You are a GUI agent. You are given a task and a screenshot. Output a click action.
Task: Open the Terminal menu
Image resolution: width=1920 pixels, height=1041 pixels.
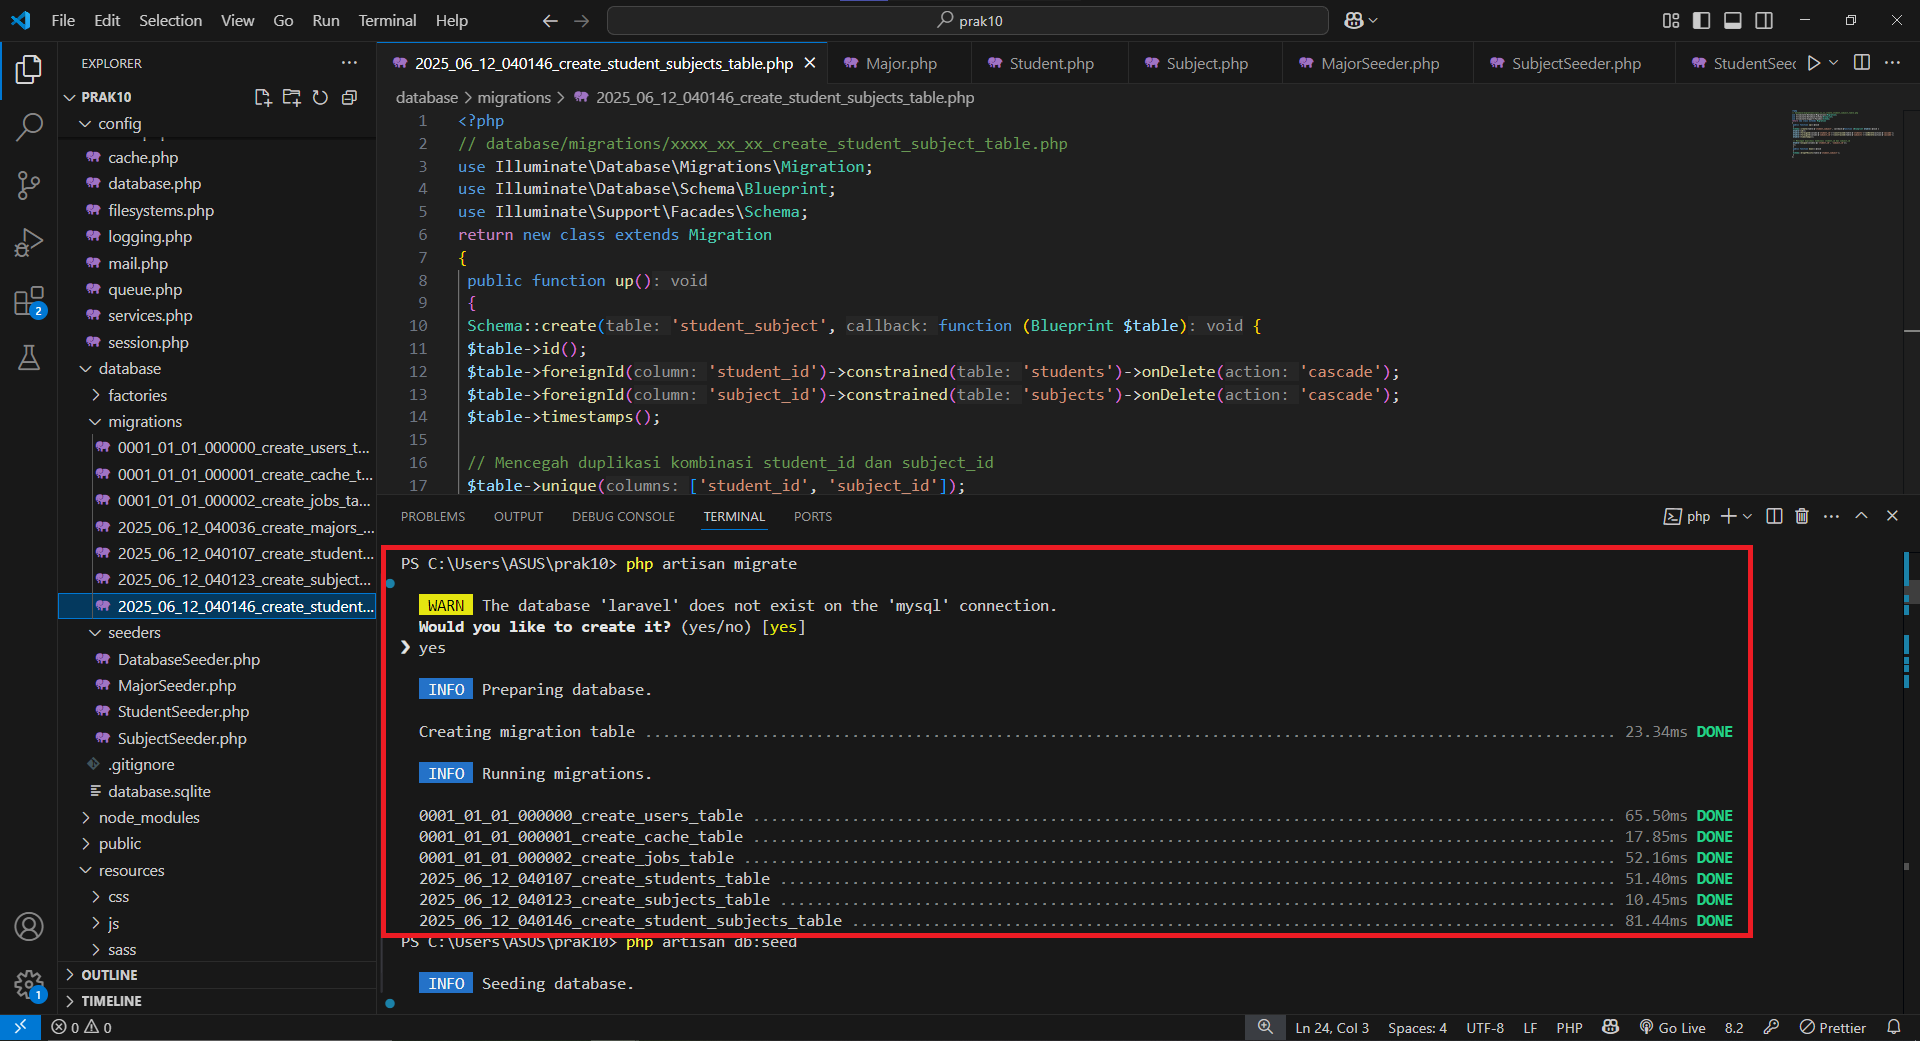pyautogui.click(x=386, y=20)
